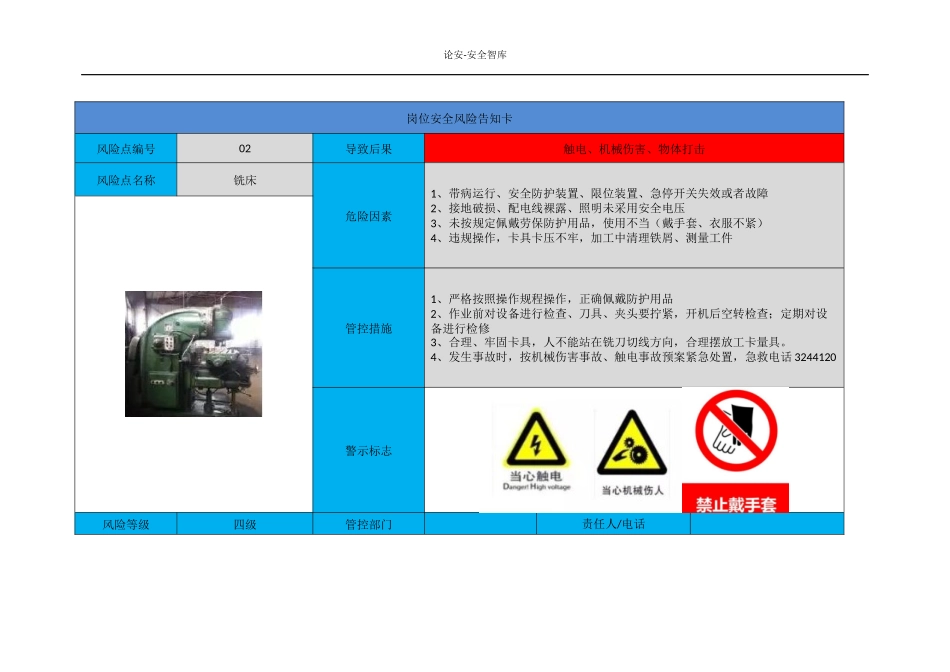Click the 岗位安全风险告知卡 title bar
Screen dimensions: 950x672
tap(460, 115)
